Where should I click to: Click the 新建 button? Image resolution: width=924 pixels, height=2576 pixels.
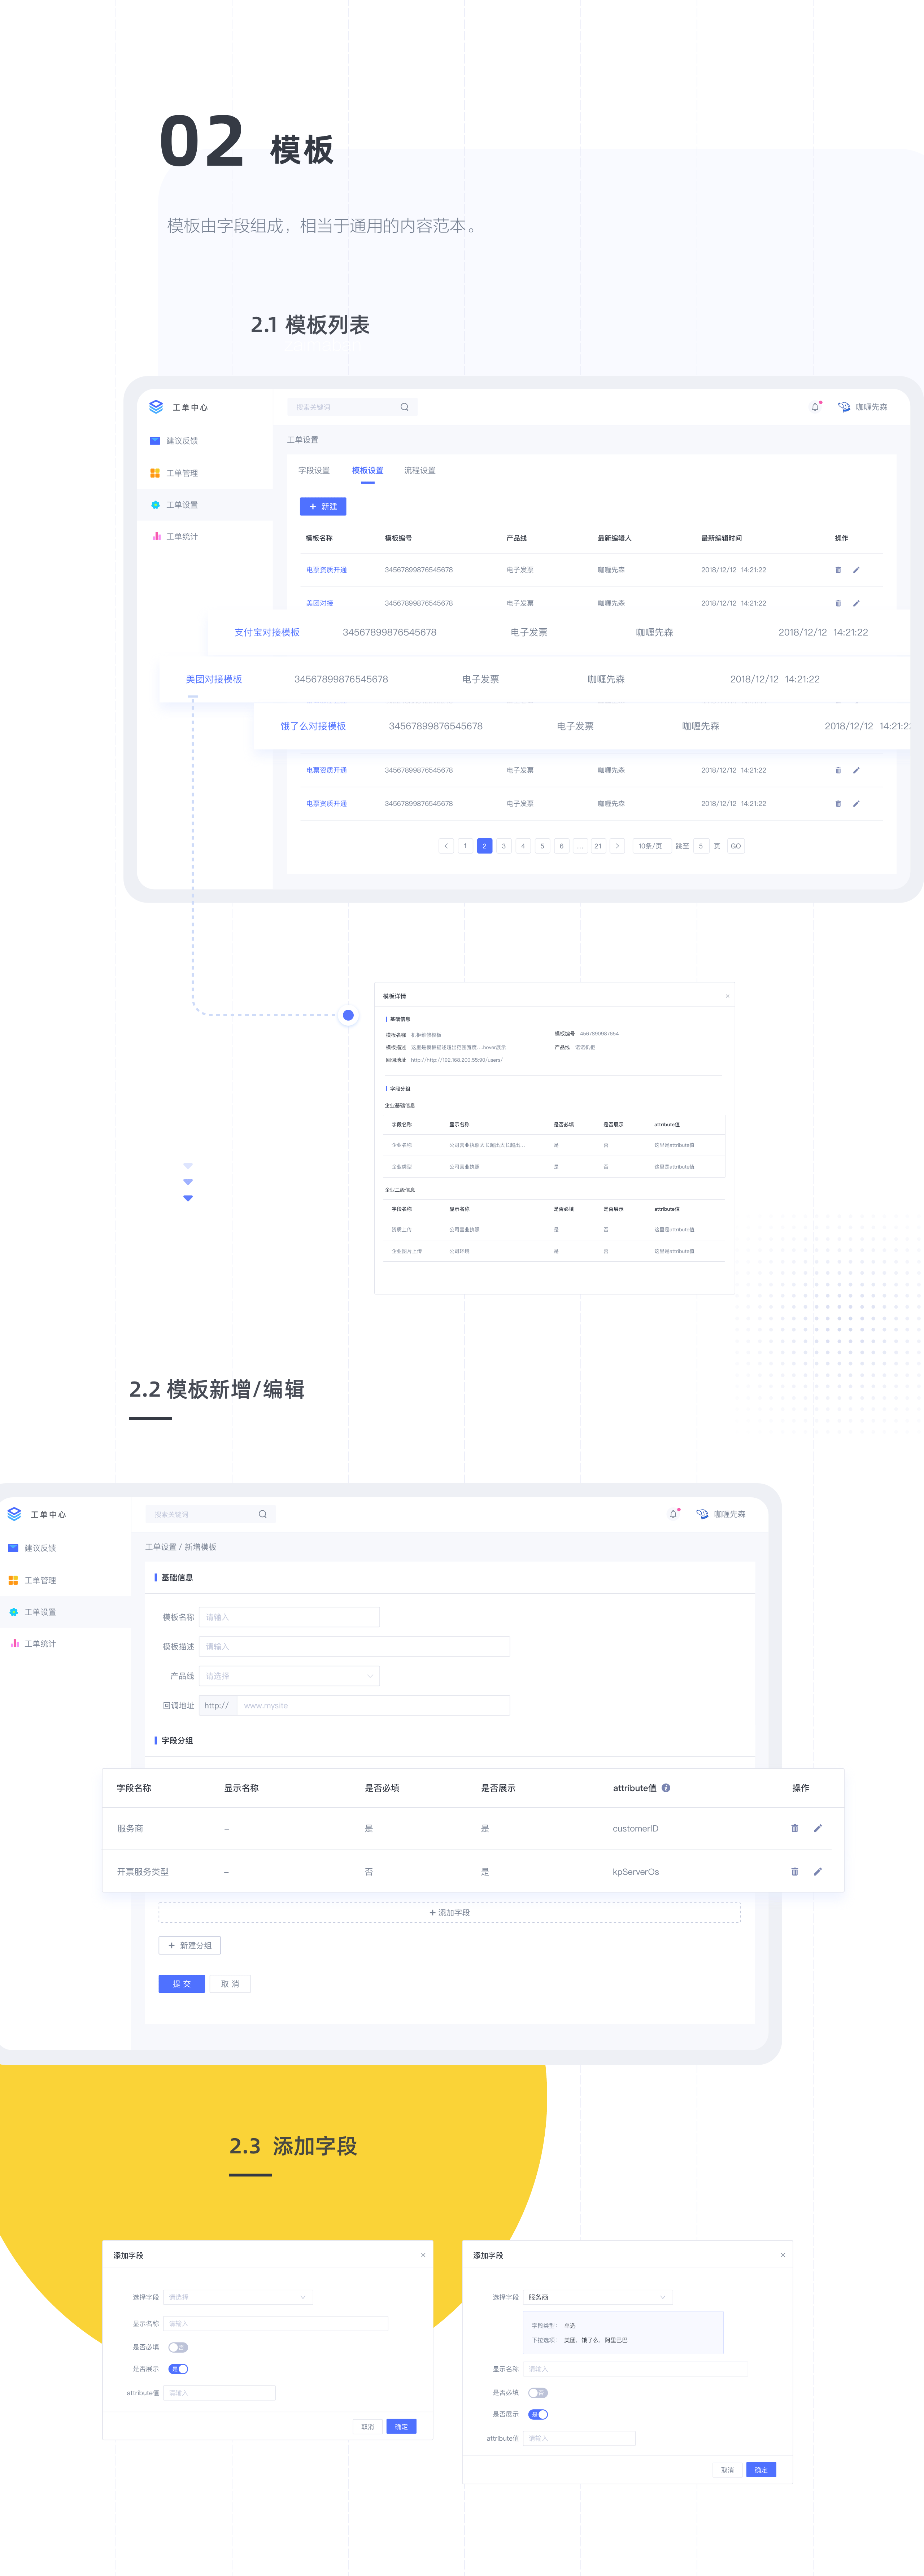(323, 507)
